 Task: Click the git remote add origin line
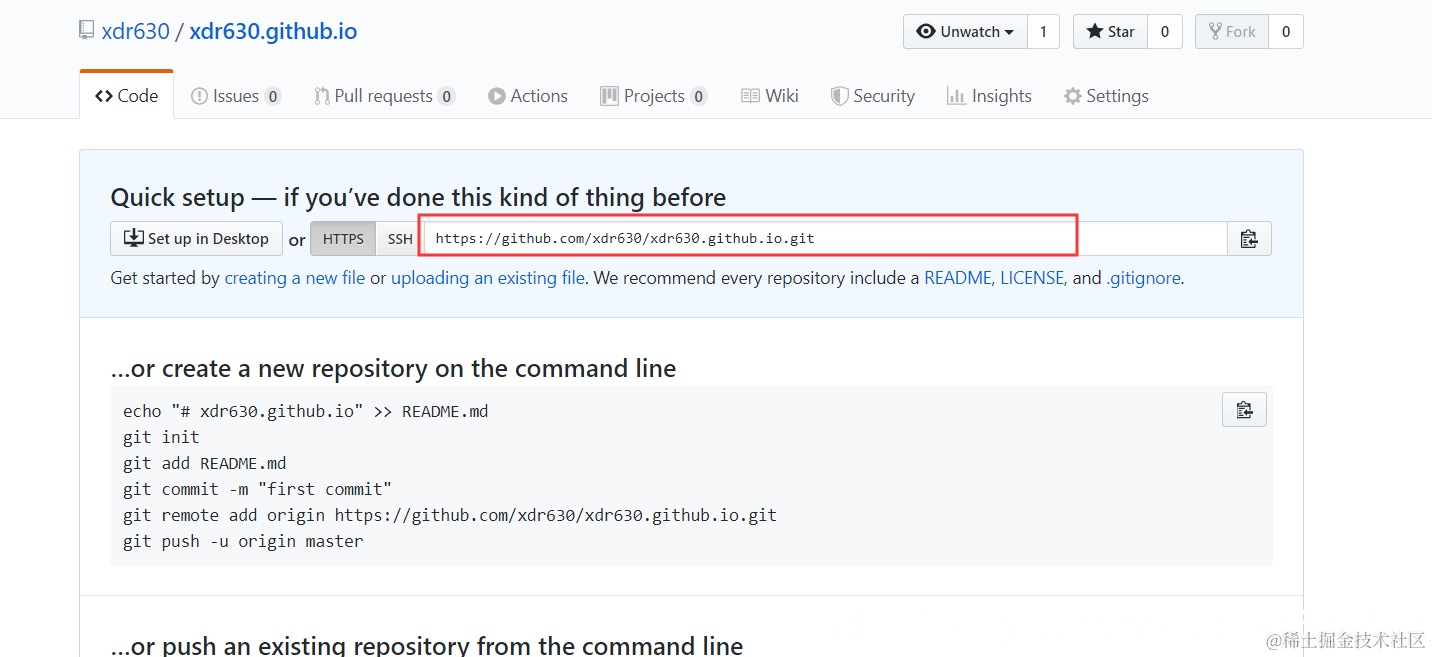(450, 515)
